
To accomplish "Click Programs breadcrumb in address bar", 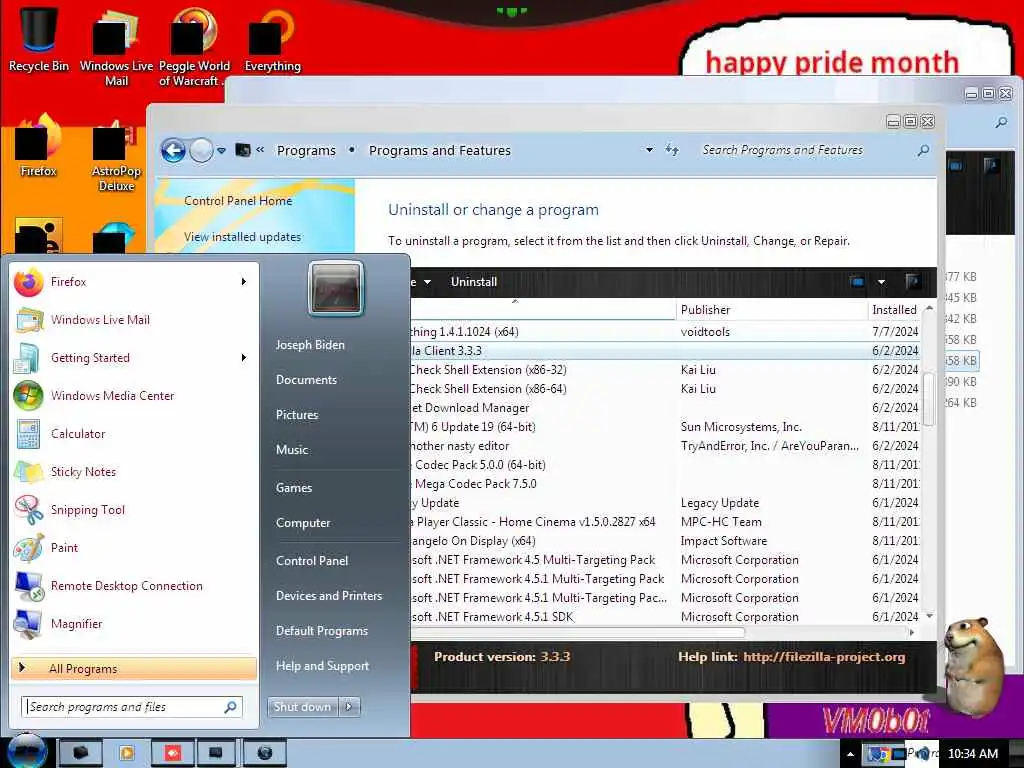I will (306, 151).
